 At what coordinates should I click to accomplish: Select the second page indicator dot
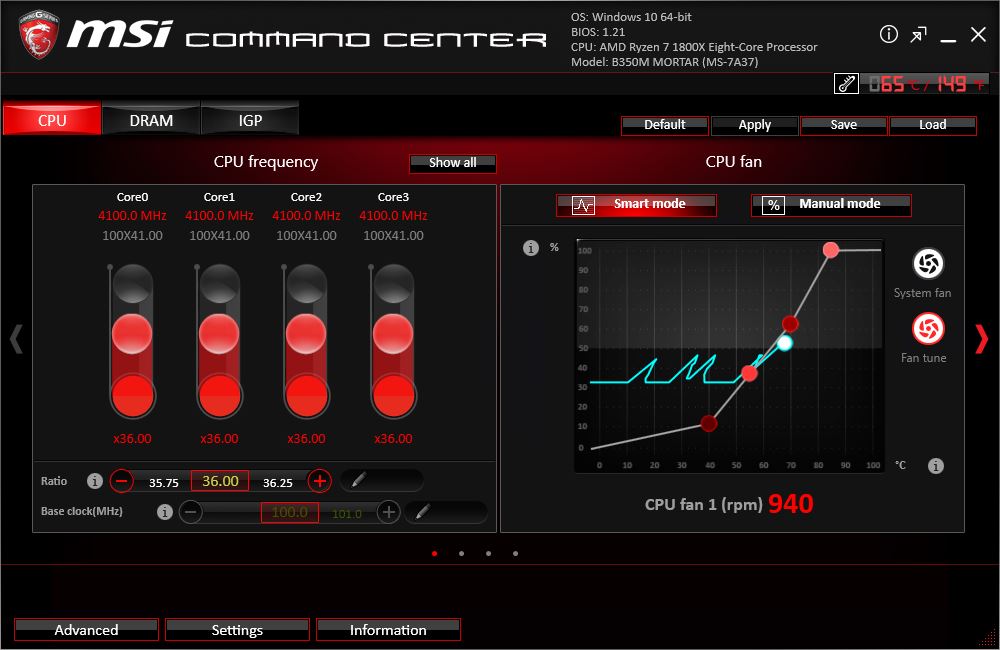(461, 554)
